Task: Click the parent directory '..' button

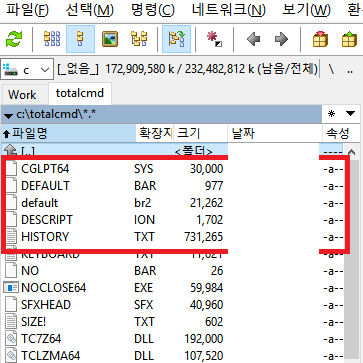Action: [350, 70]
